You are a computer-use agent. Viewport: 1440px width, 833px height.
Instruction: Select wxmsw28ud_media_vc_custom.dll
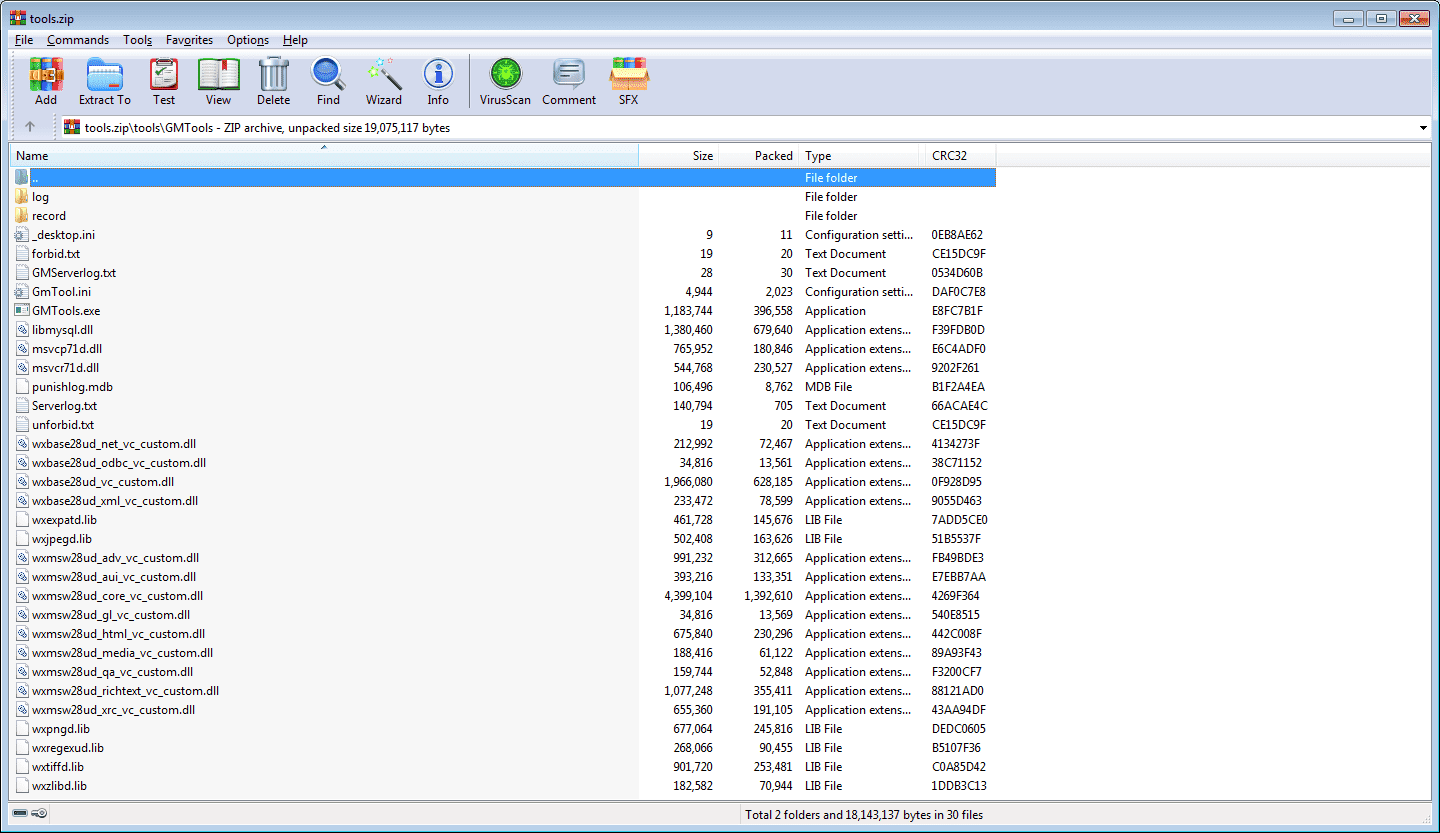point(123,653)
